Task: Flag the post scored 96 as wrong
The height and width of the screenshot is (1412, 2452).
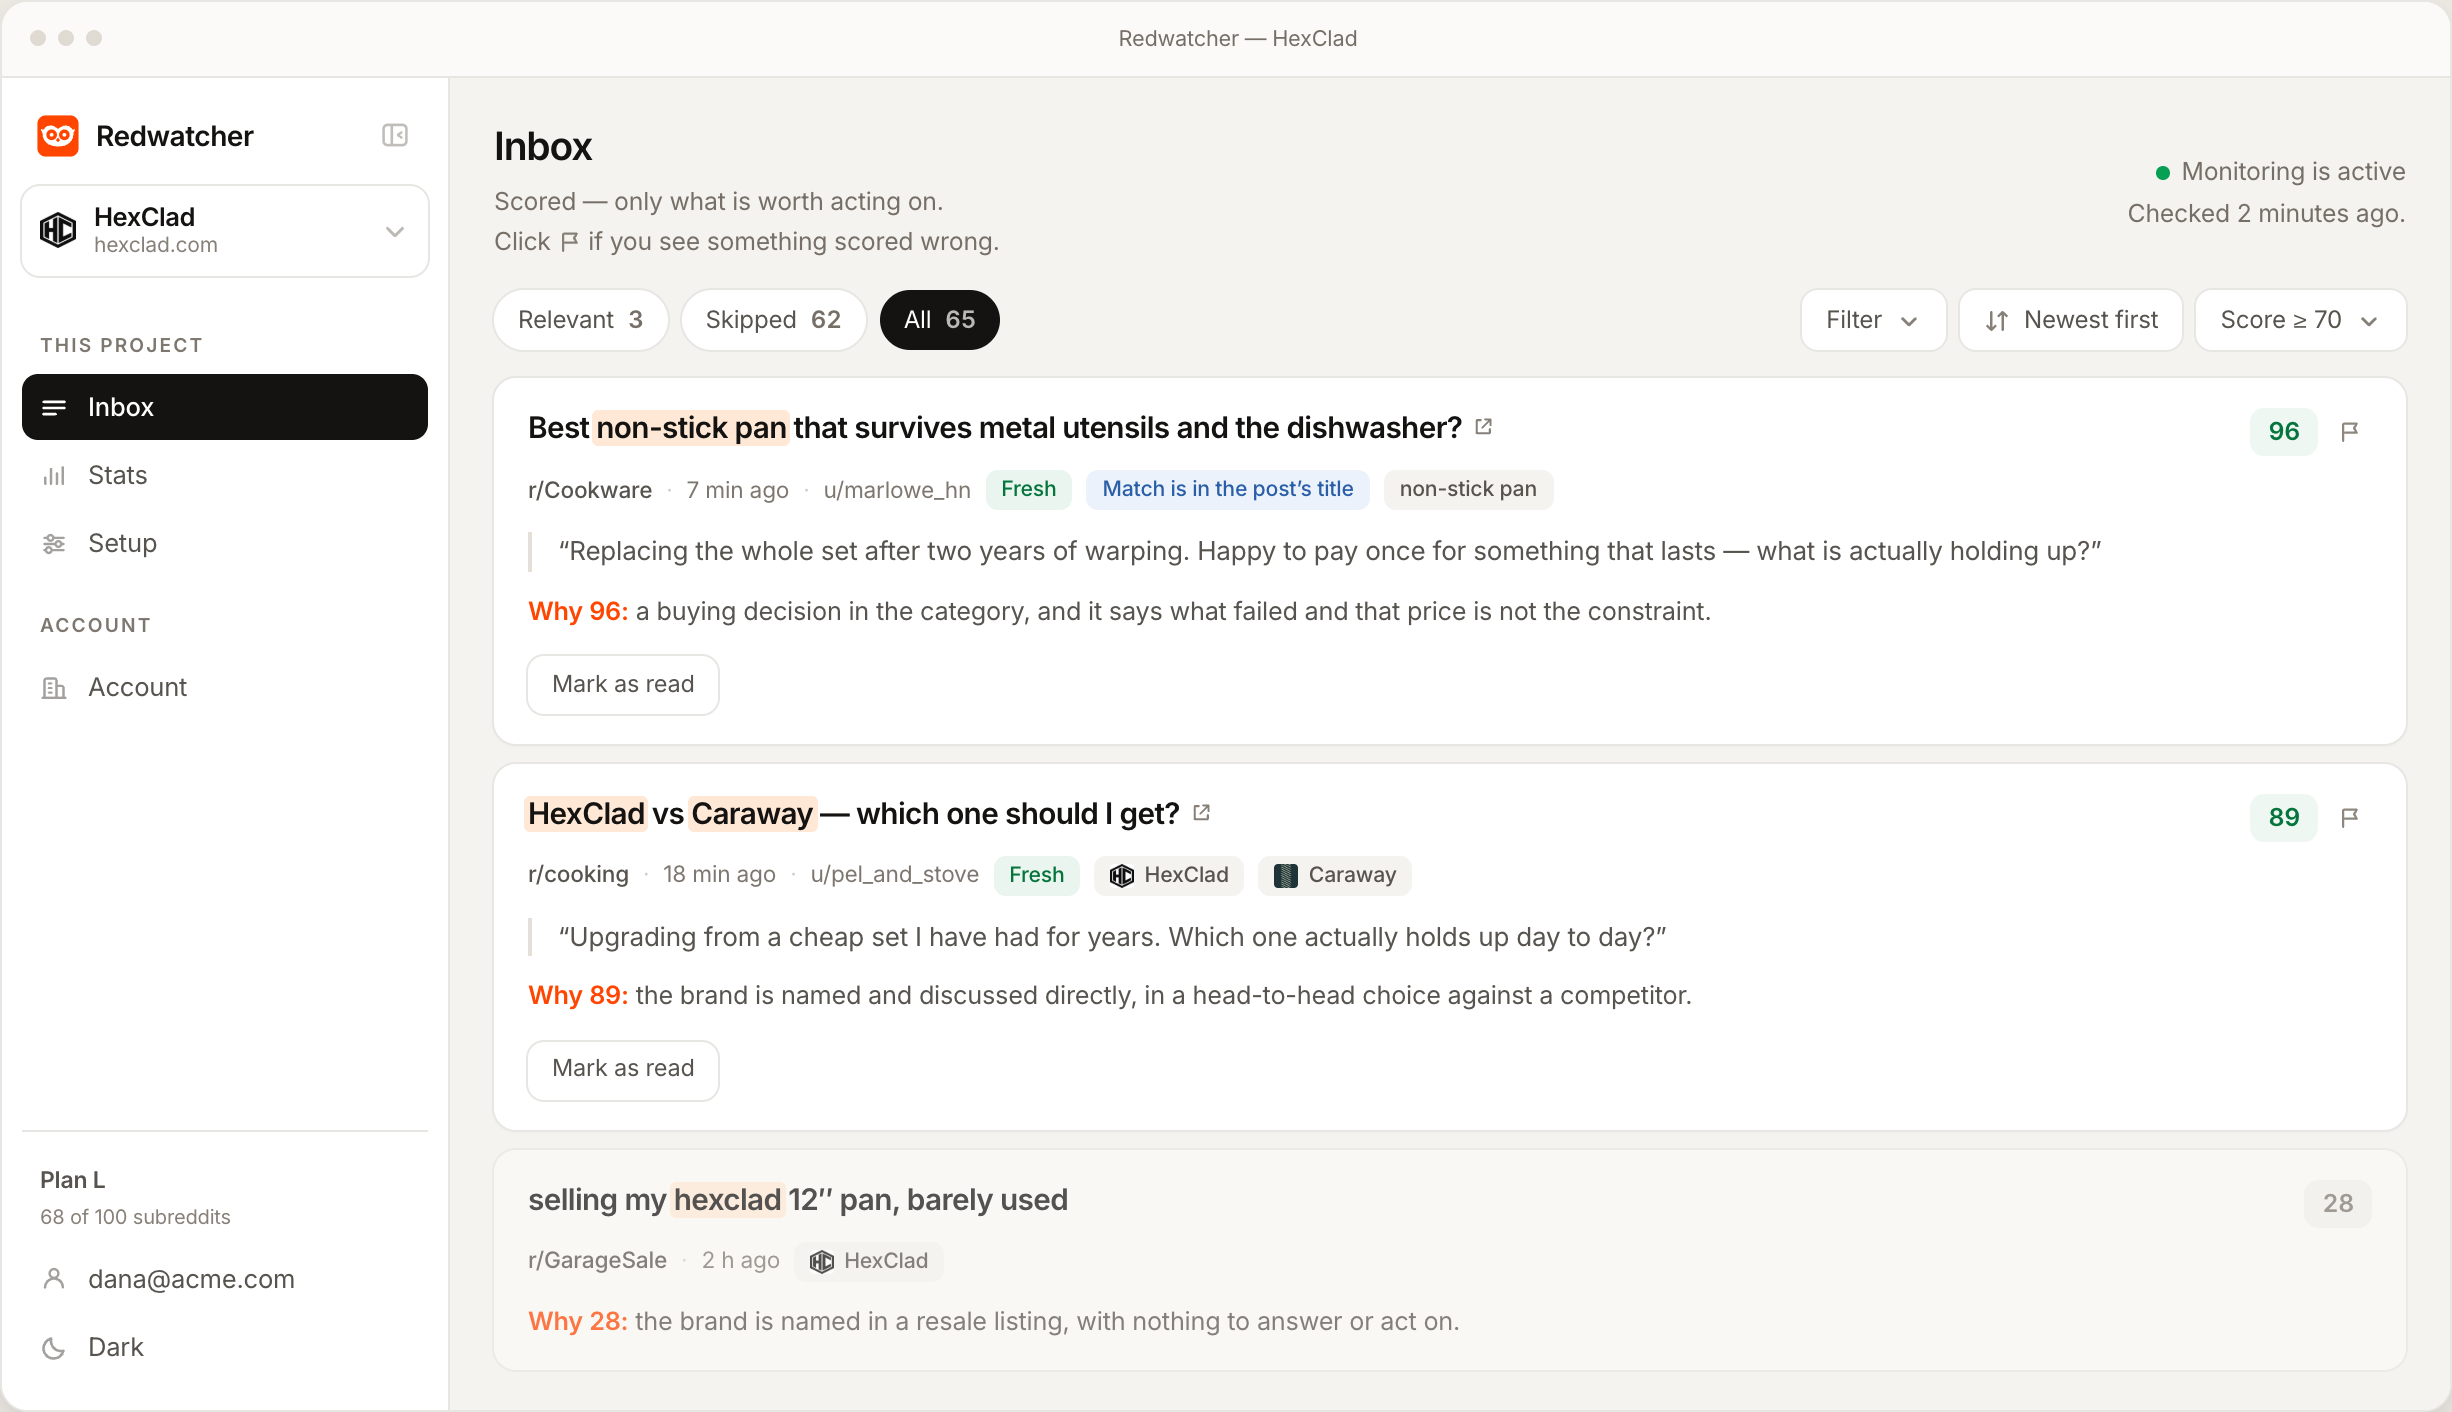Action: 2350,431
